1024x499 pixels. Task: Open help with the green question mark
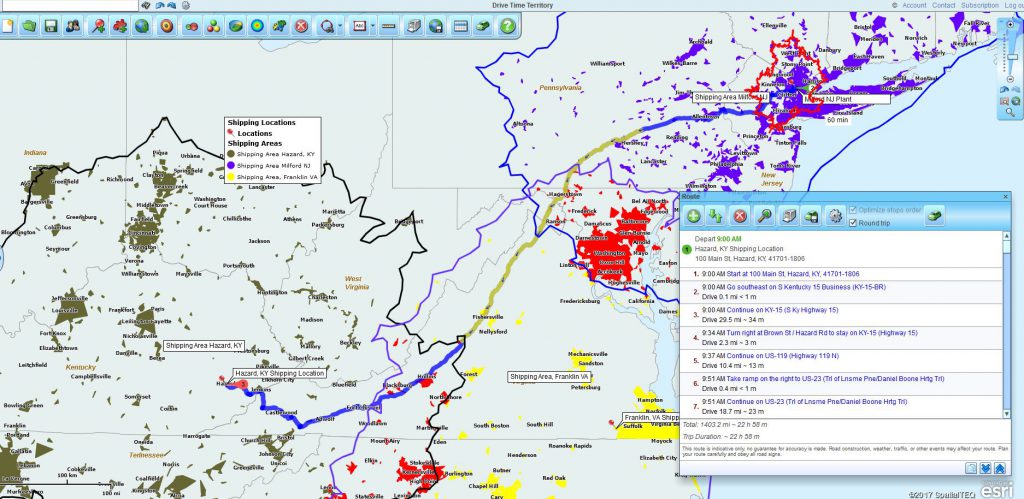[x=507, y=26]
